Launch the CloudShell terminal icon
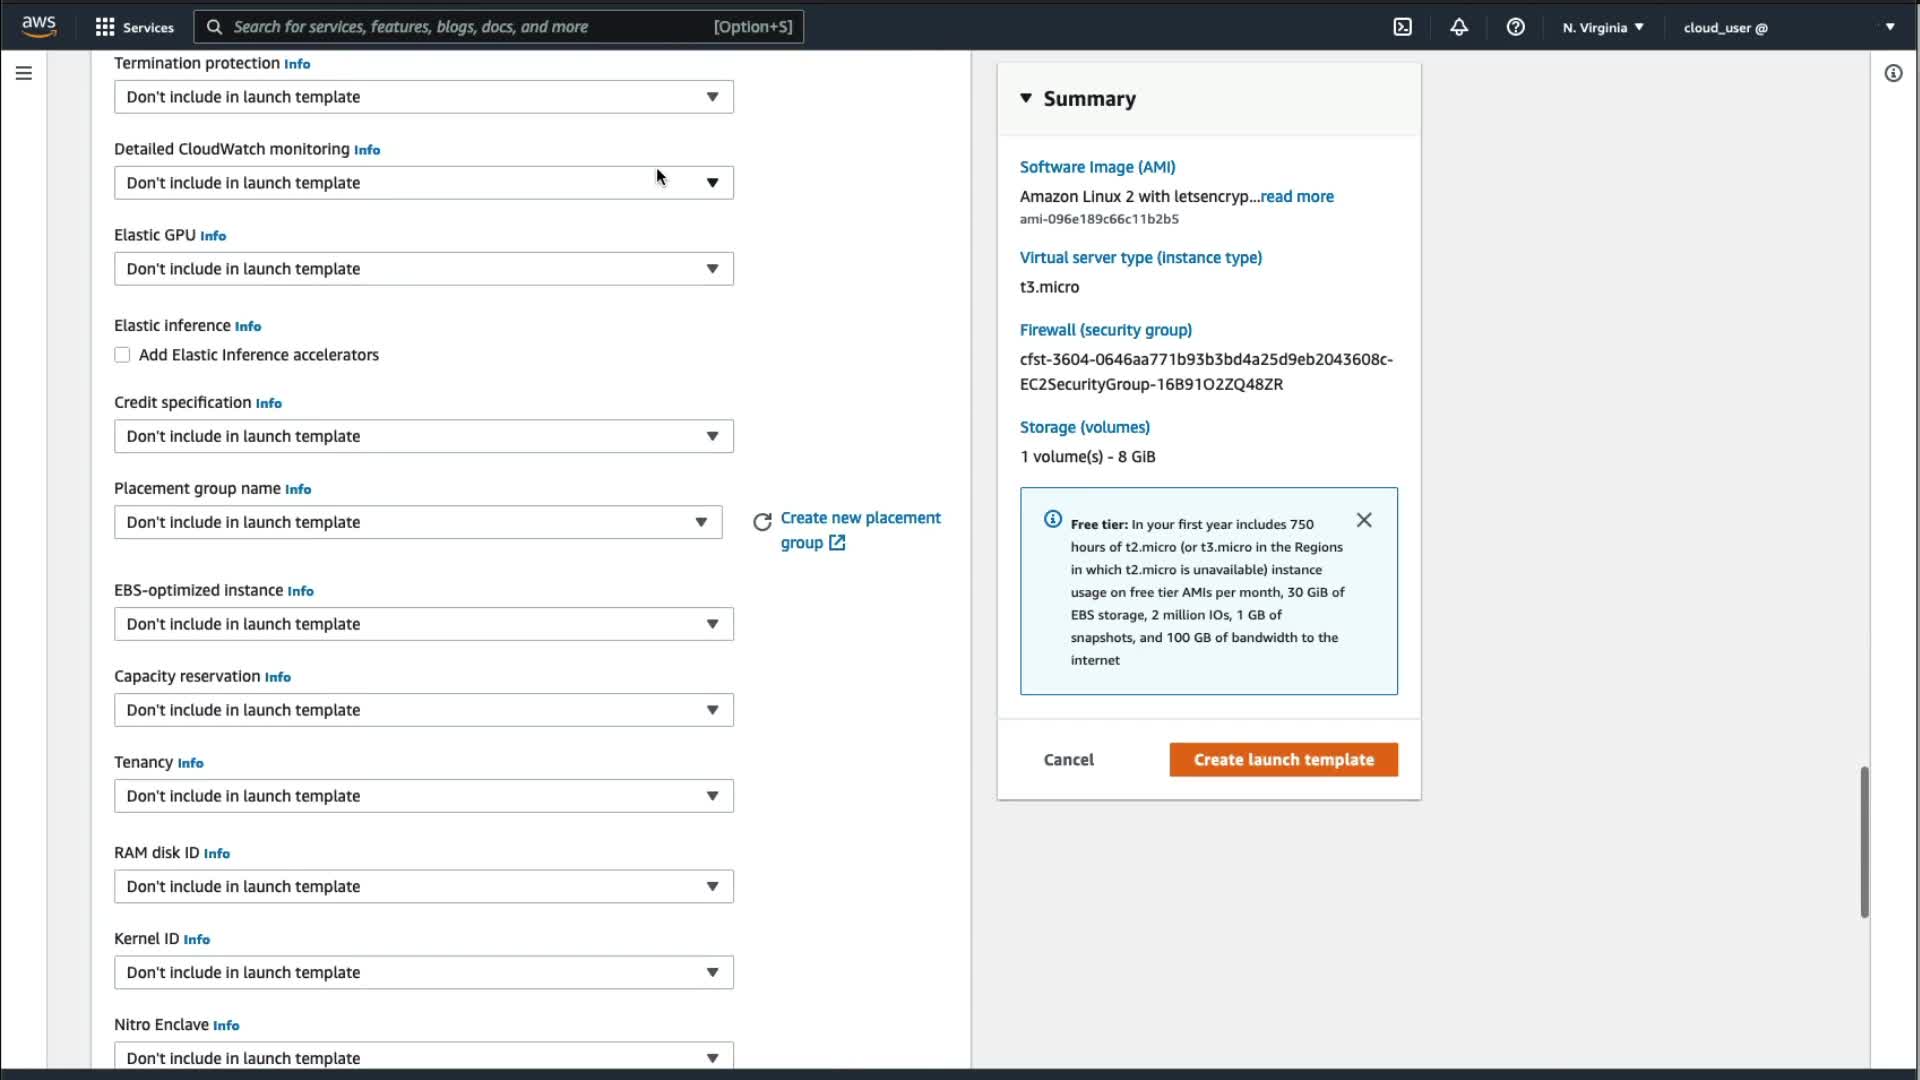The image size is (1920, 1080). pyautogui.click(x=1402, y=27)
